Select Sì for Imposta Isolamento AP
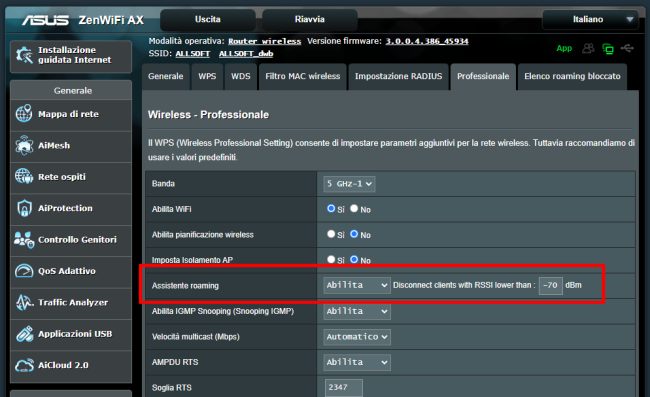Image resolution: width=650 pixels, height=397 pixels. click(x=331, y=259)
